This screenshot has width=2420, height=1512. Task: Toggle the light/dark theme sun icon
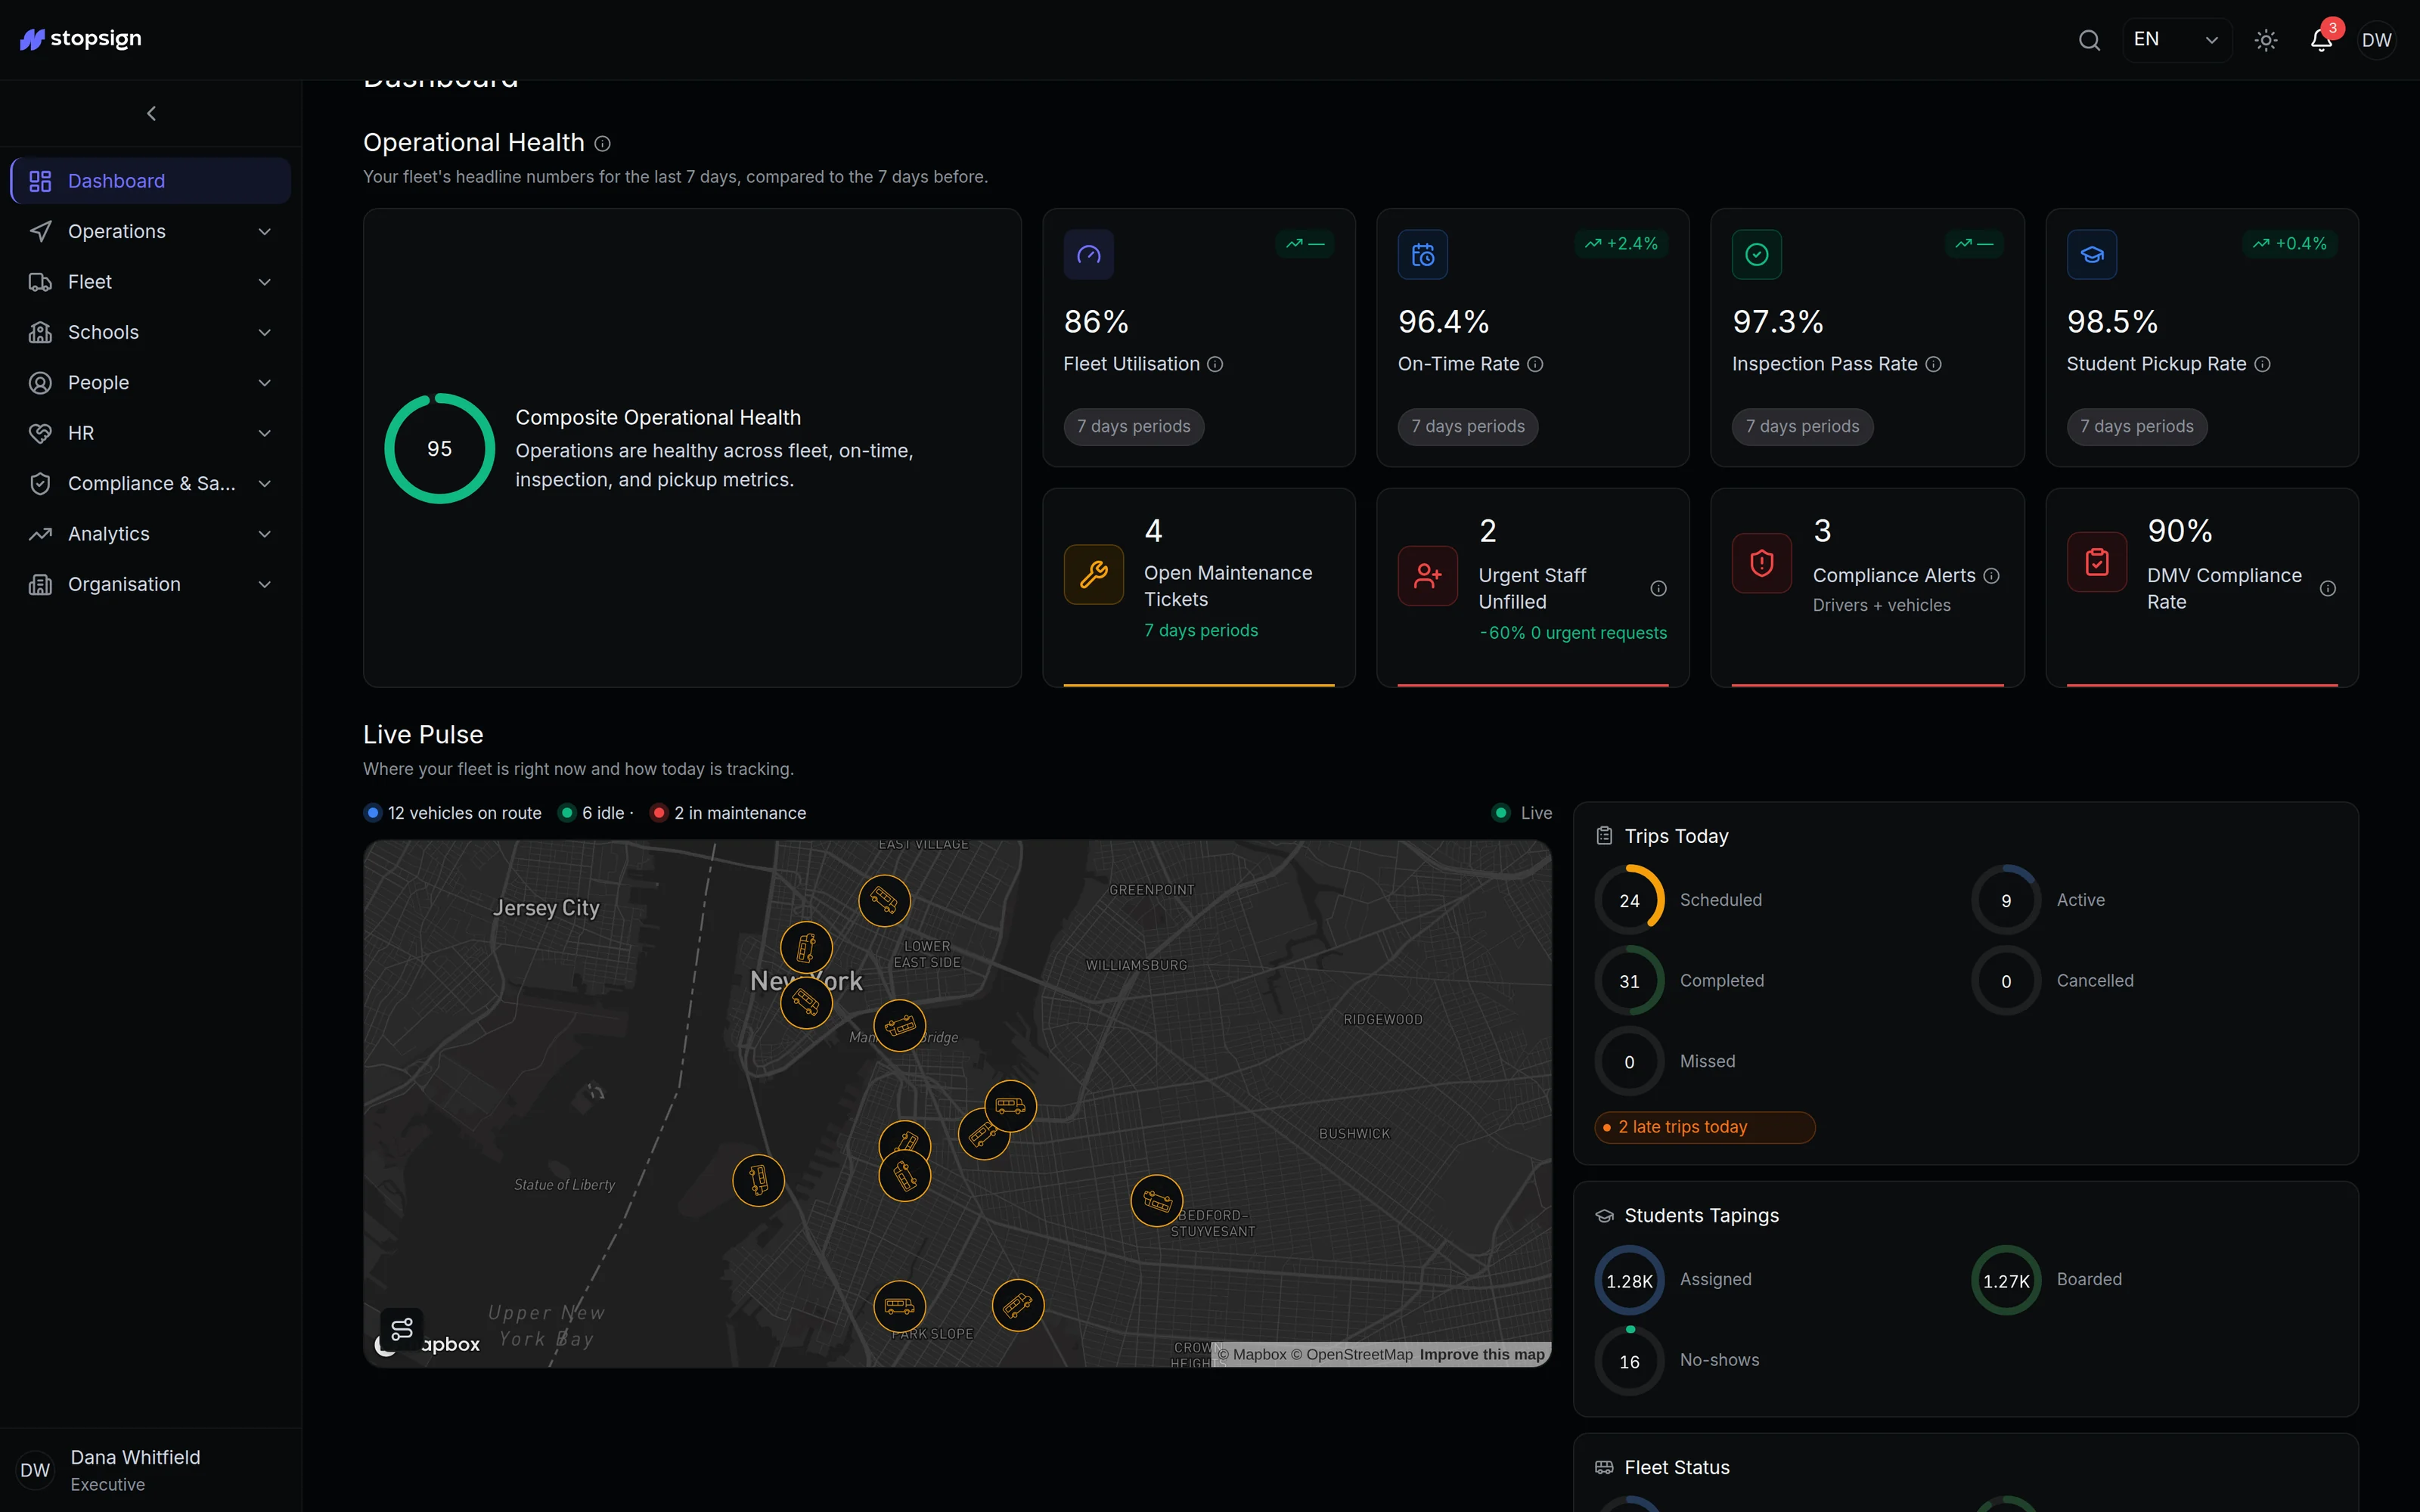click(x=2266, y=40)
